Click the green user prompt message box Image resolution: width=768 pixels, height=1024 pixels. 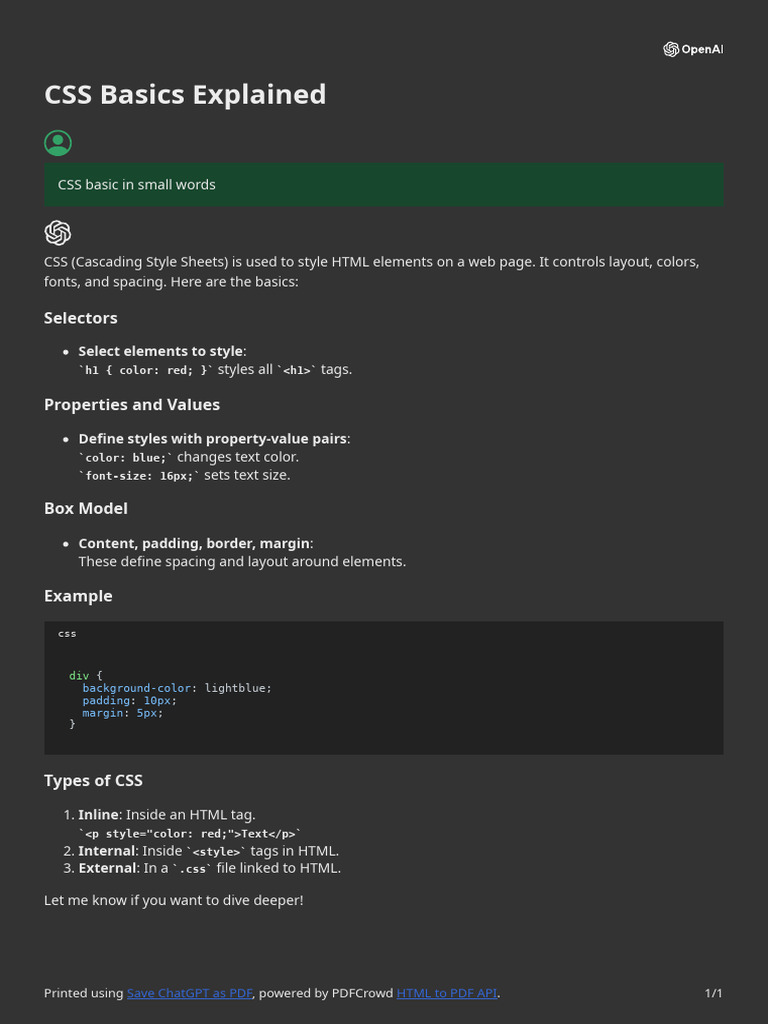pyautogui.click(x=383, y=185)
